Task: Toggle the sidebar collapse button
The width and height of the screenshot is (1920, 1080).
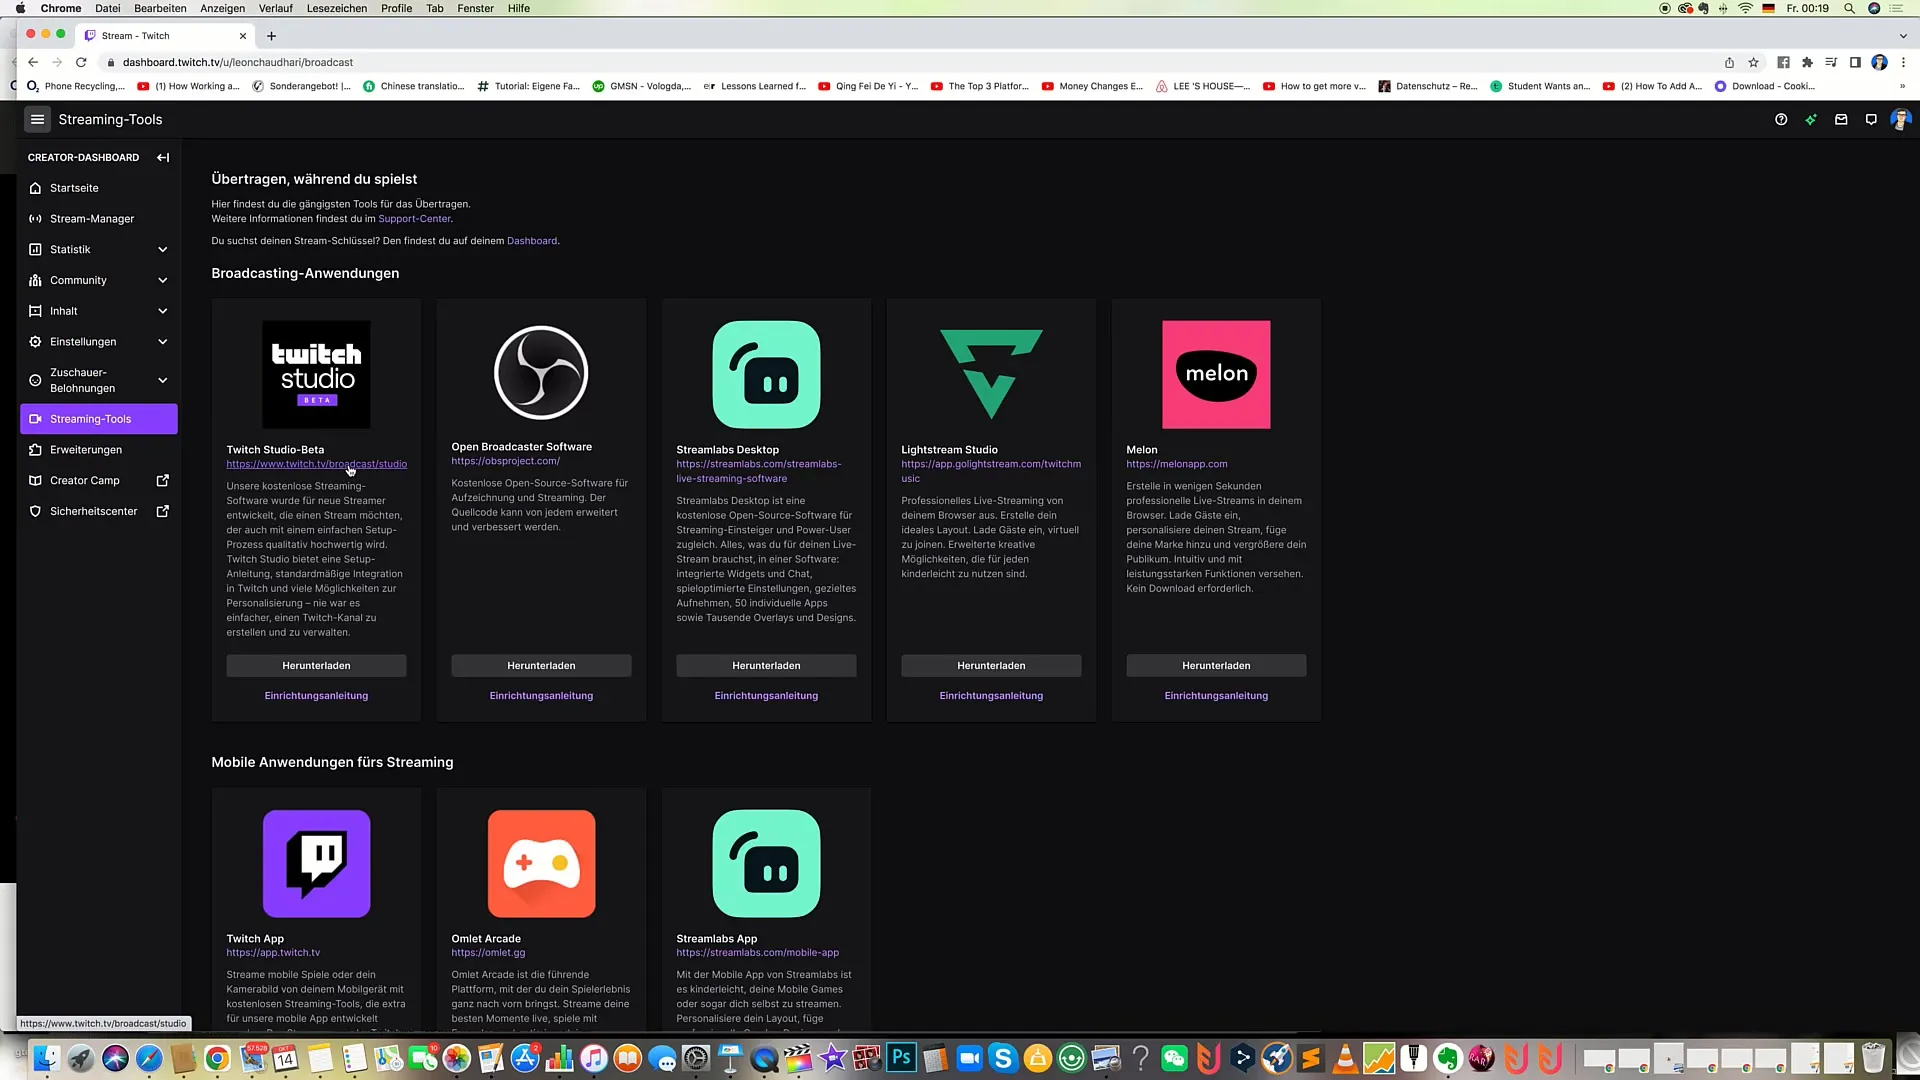Action: [162, 157]
